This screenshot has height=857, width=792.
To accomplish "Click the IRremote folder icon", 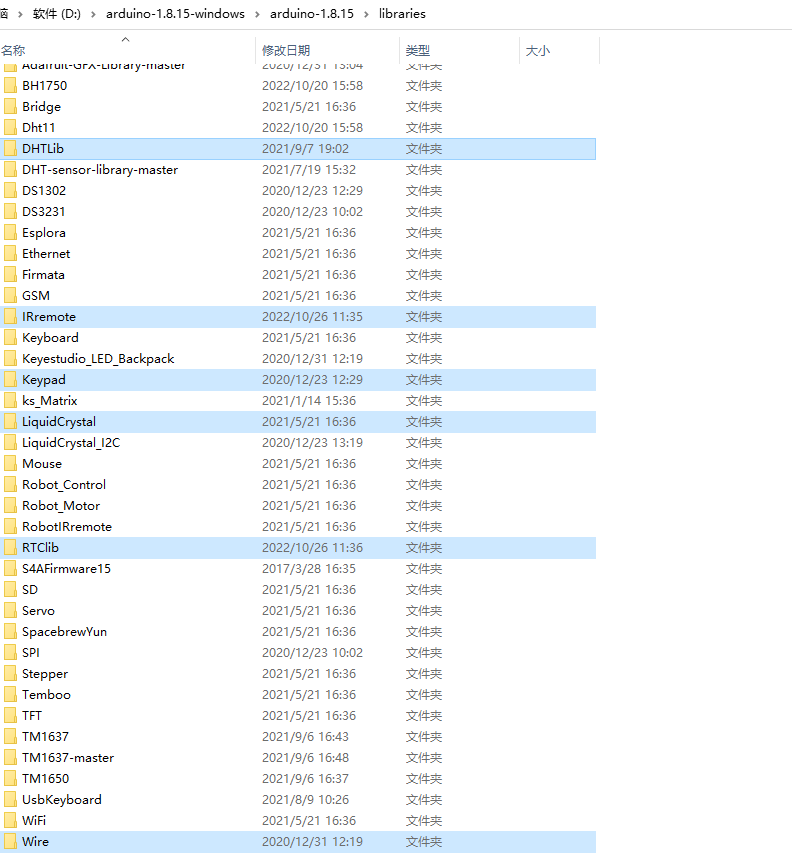I will [10, 316].
